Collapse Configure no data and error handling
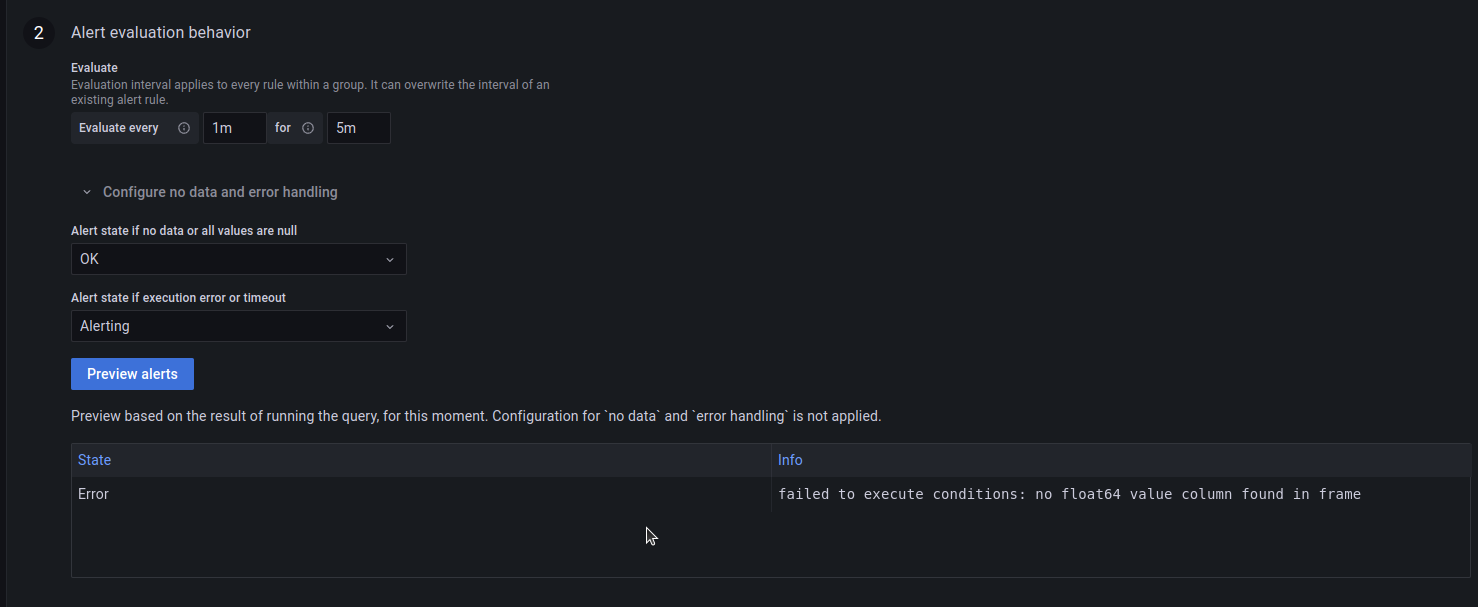The width and height of the screenshot is (1478, 607). click(x=219, y=191)
